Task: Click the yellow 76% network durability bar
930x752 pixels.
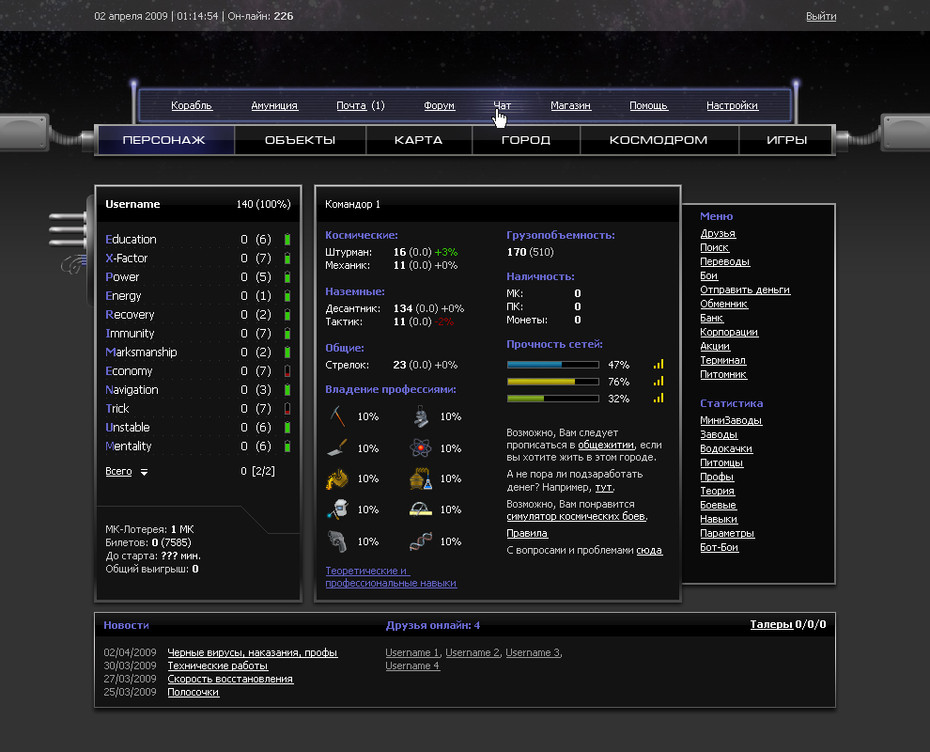Action: coord(553,381)
